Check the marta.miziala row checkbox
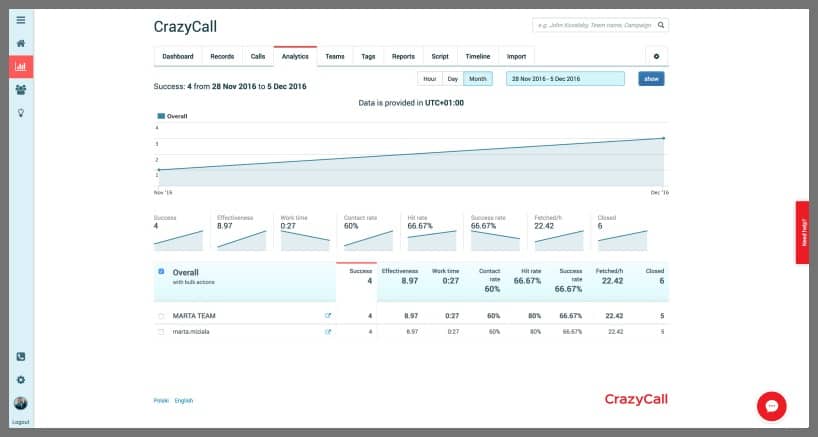The height and width of the screenshot is (437, 818). pos(162,331)
